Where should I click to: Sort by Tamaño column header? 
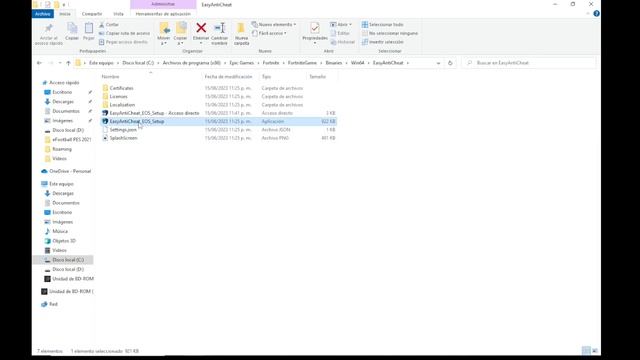(x=318, y=77)
